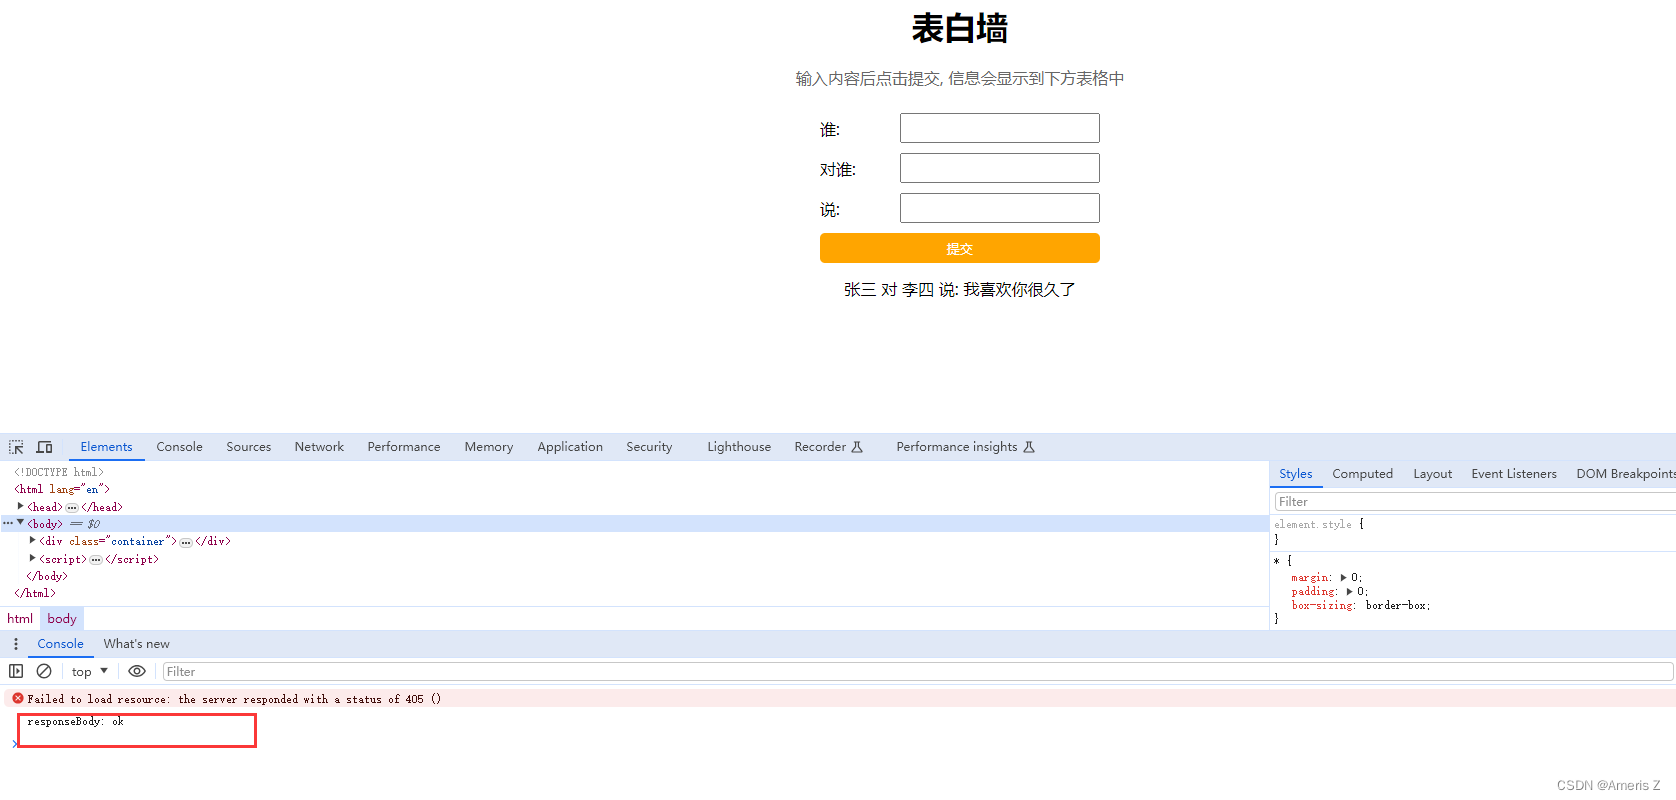Viewport: 1676px width, 800px height.
Task: Click the 405 status error message
Action: coord(234,699)
